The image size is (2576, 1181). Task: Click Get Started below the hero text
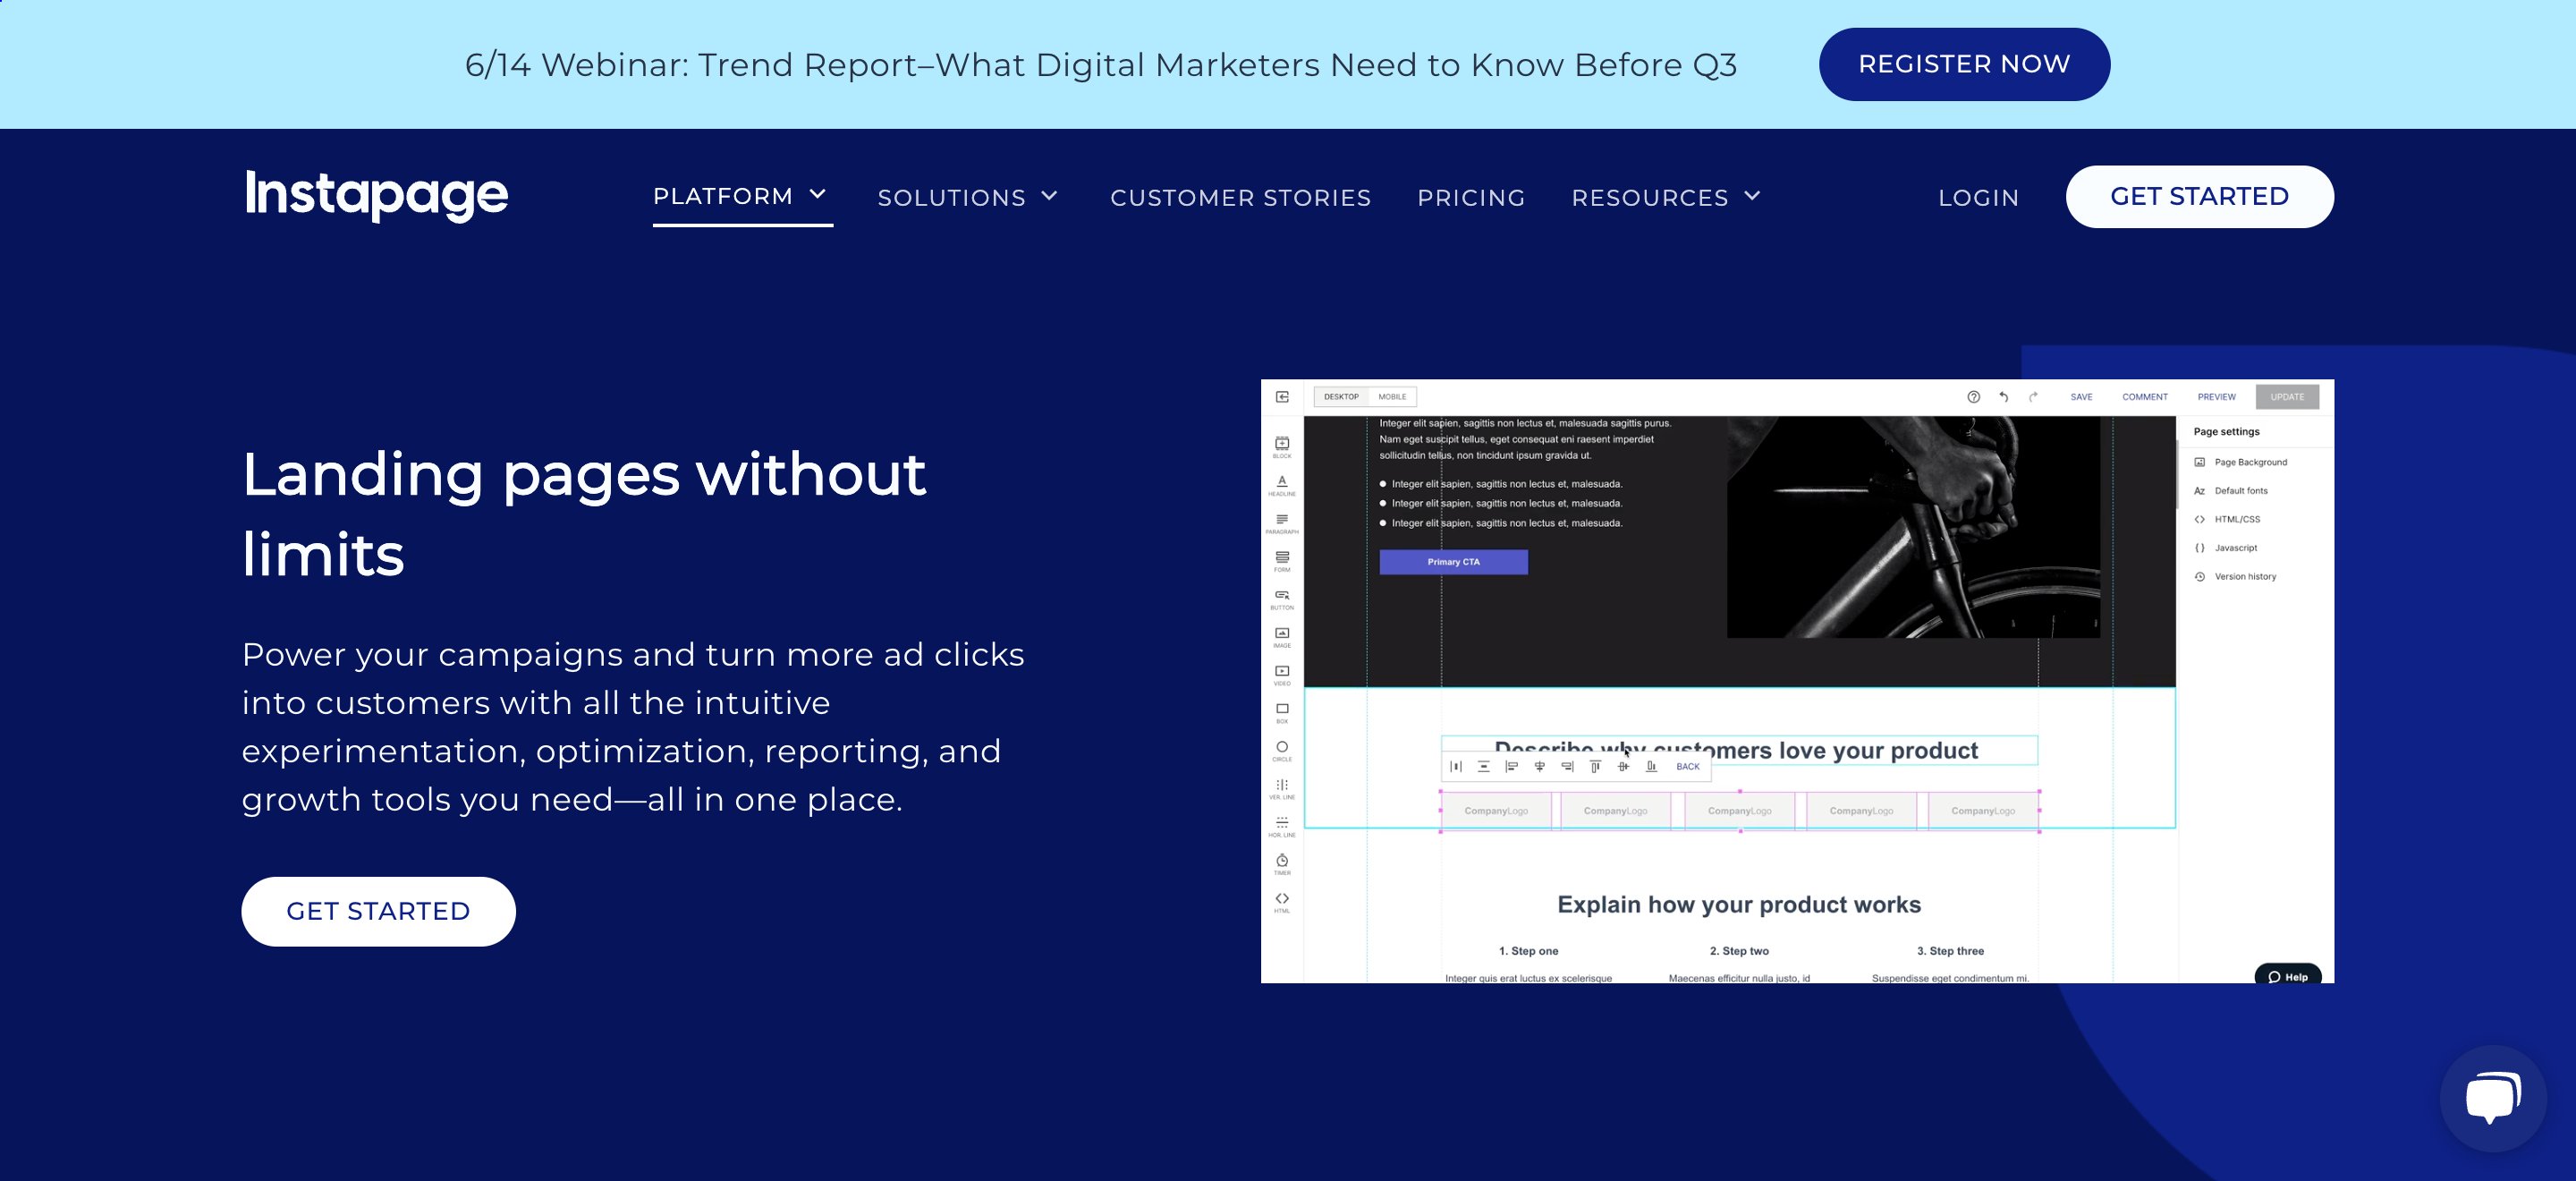[378, 911]
